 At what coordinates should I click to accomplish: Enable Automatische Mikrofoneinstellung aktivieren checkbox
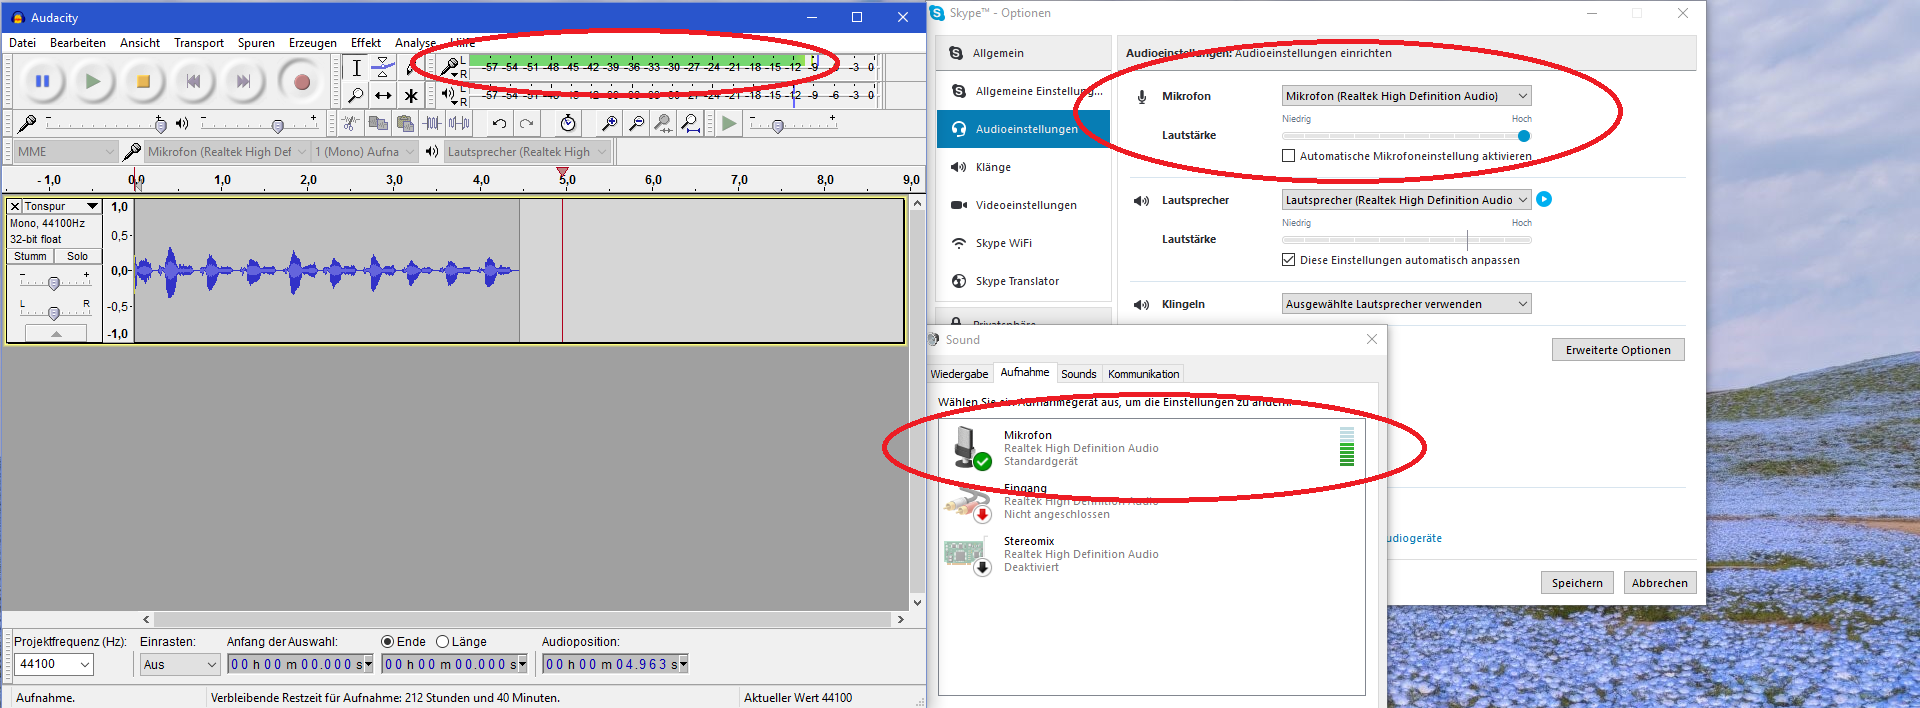(1289, 156)
